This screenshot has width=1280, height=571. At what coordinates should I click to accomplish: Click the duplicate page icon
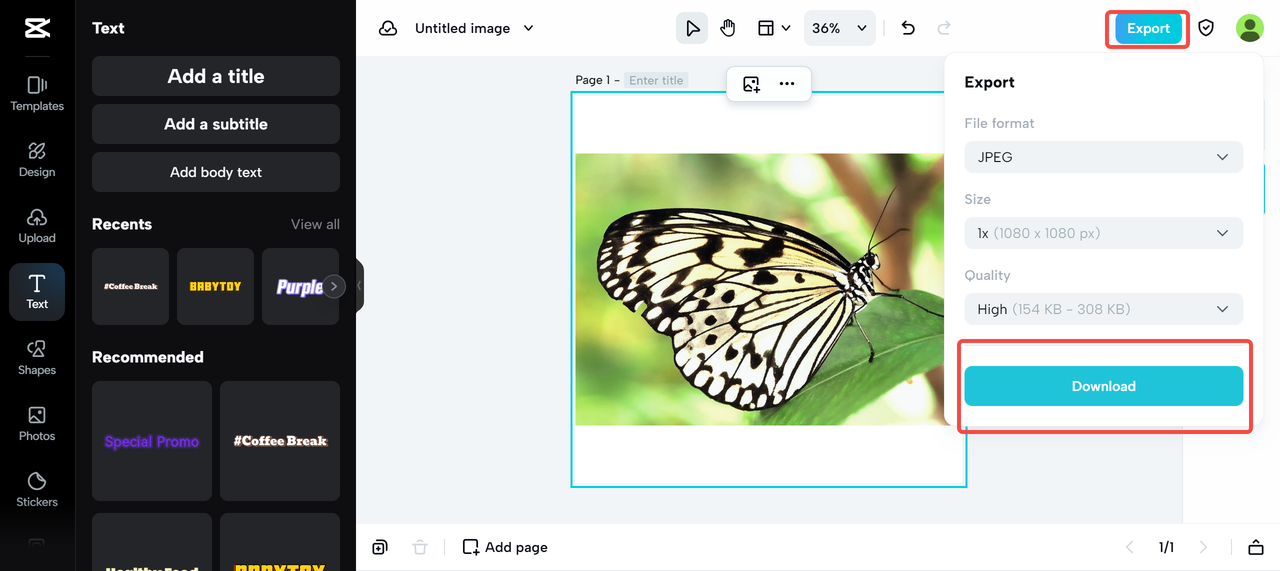[380, 547]
